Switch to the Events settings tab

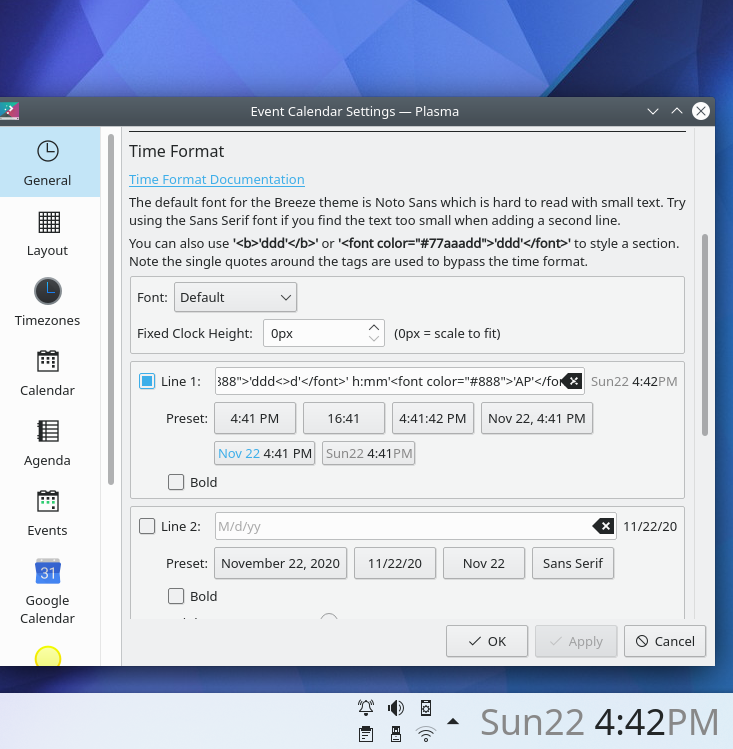point(47,513)
